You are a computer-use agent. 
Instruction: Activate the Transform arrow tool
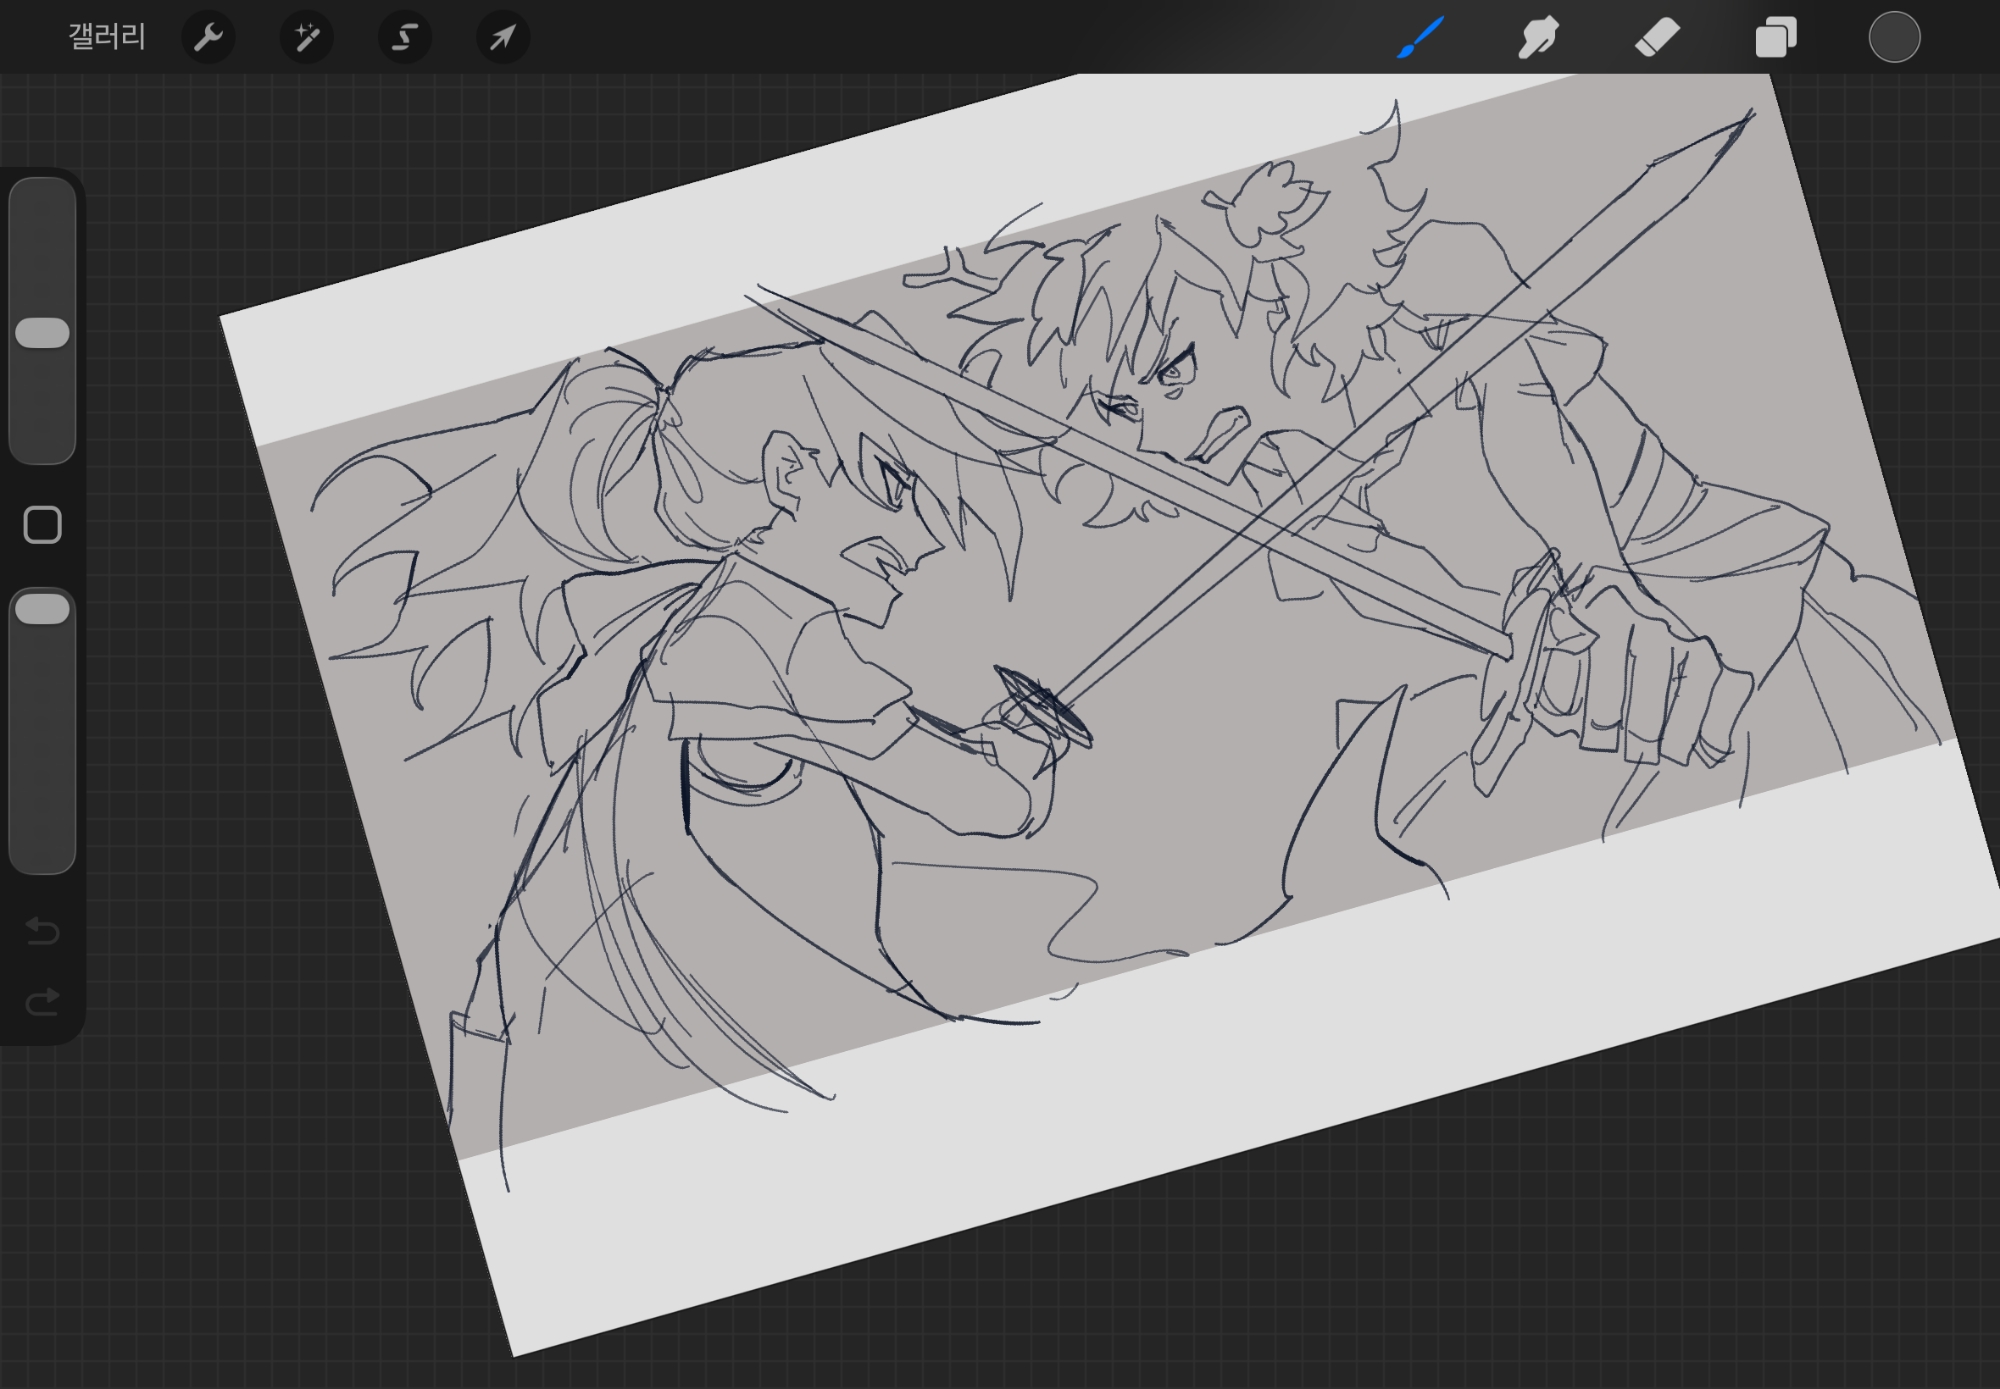click(502, 38)
